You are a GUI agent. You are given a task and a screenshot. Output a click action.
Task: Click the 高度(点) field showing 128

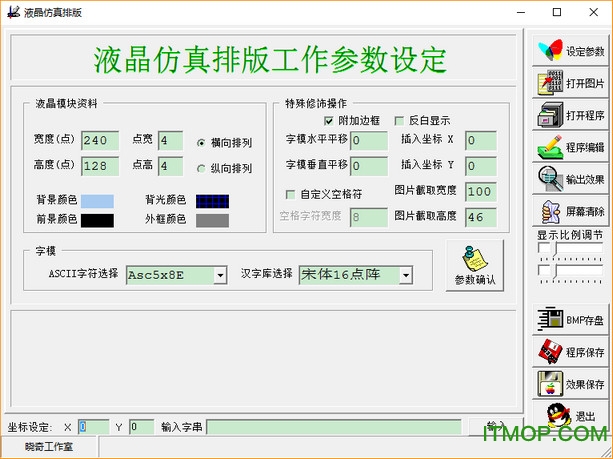click(100, 166)
